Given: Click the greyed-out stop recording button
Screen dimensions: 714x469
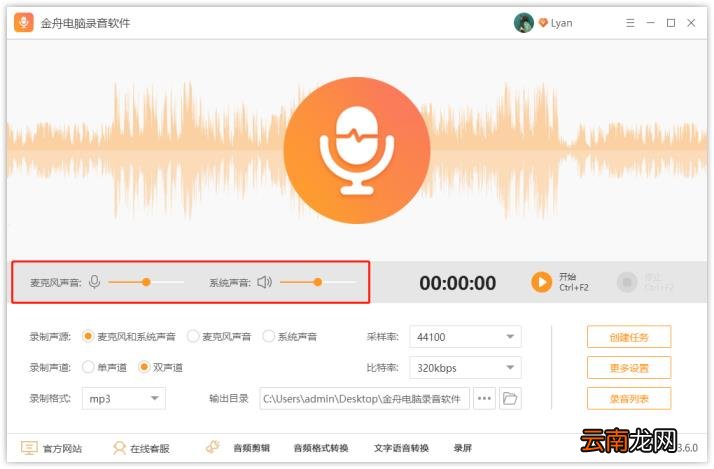Looking at the screenshot, I should click(627, 282).
